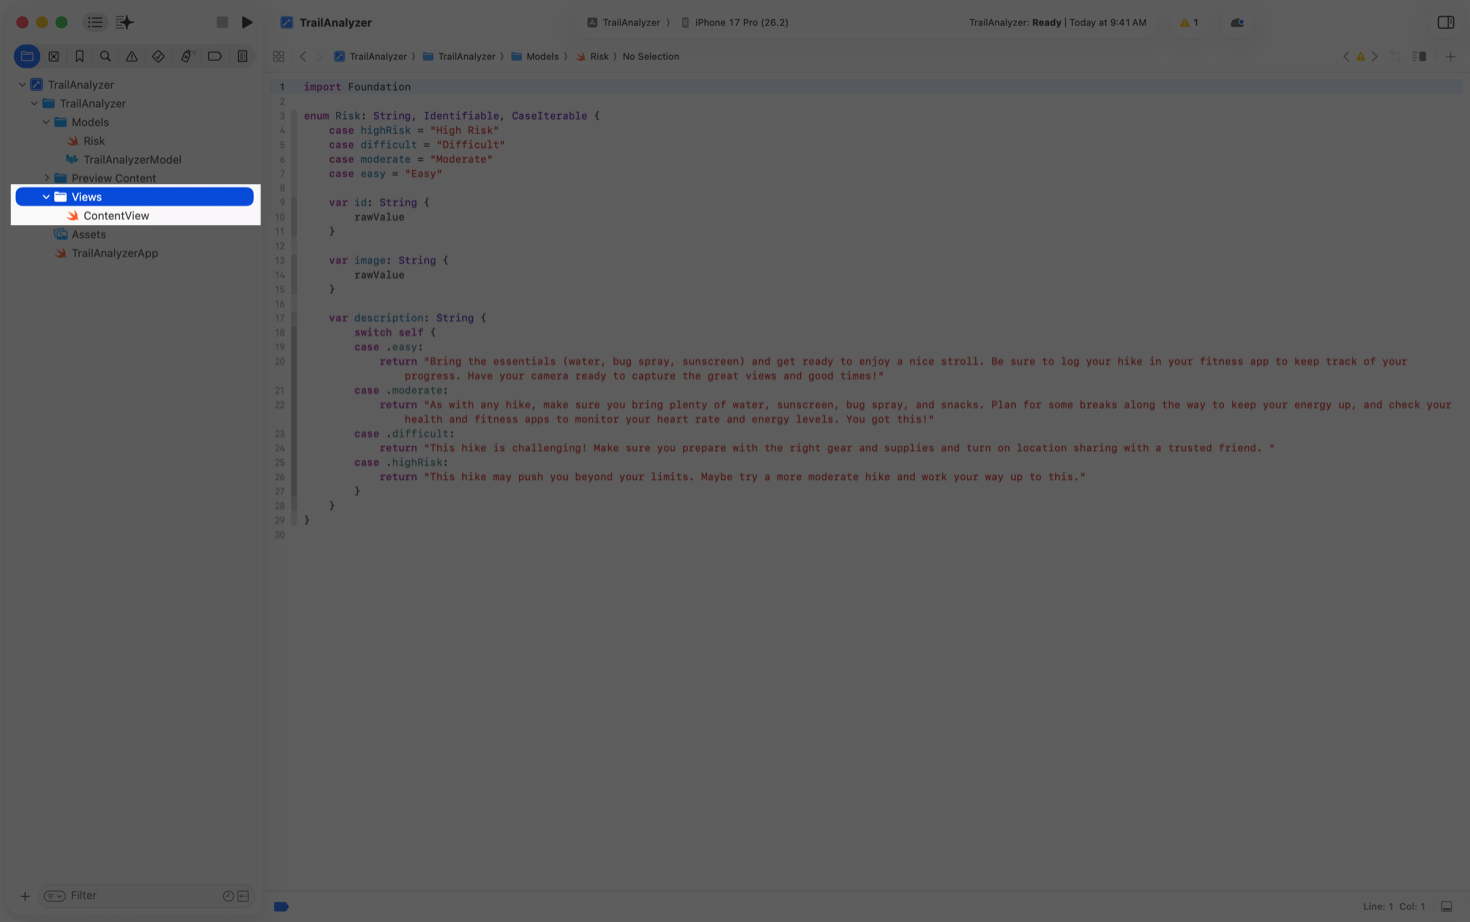Expand the Preview Content folder
Screen dimensions: 1470x922
[x=46, y=178]
